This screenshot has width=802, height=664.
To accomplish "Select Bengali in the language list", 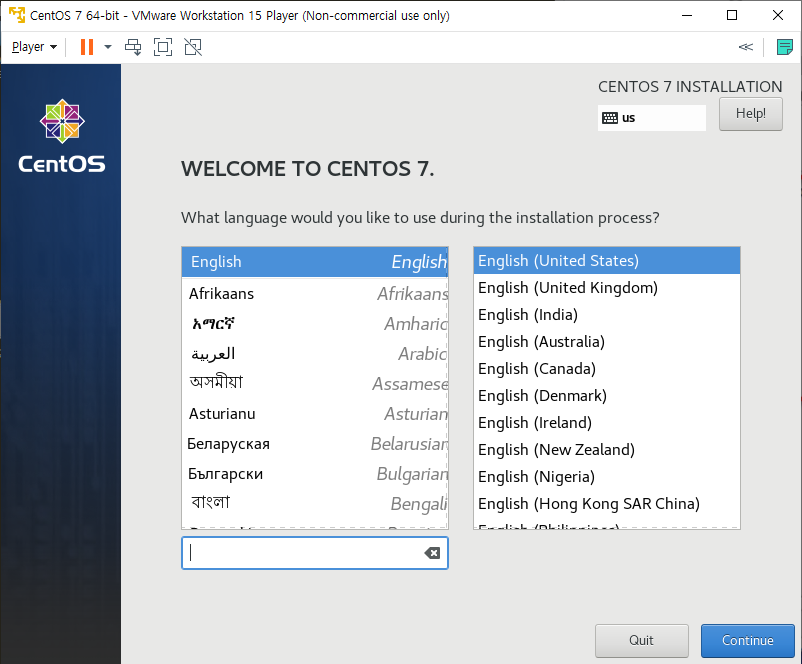I will click(x=315, y=503).
